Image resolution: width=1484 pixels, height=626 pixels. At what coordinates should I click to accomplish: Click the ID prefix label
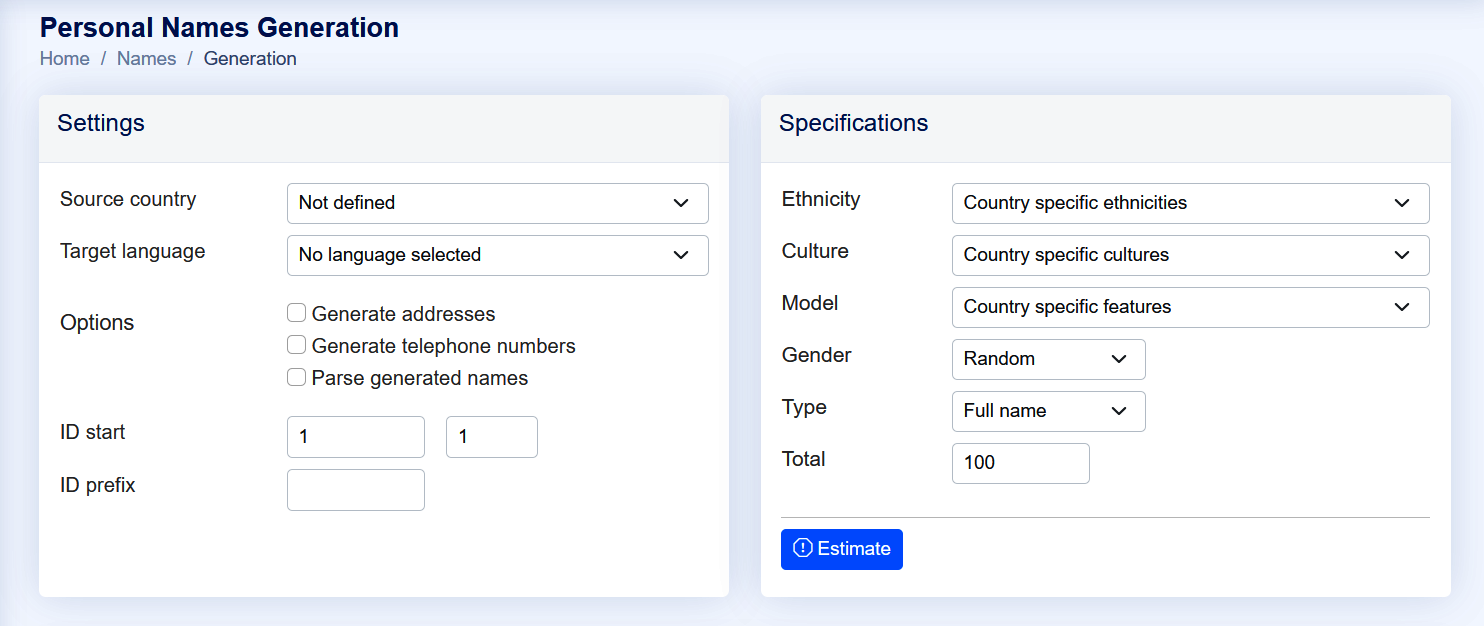coord(98,485)
